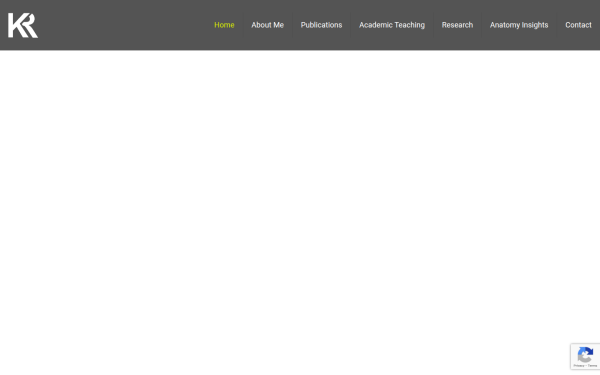This screenshot has height=375, width=600.
Task: Select the green highlighted Home link
Action: [224, 25]
